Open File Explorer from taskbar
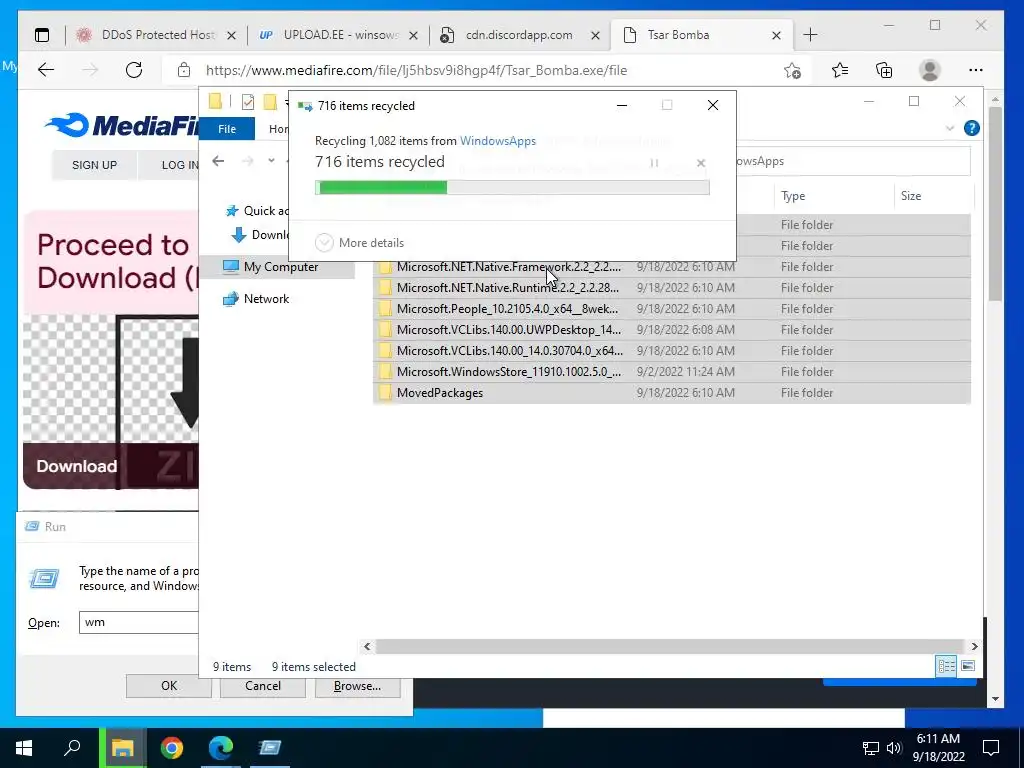 [x=123, y=748]
